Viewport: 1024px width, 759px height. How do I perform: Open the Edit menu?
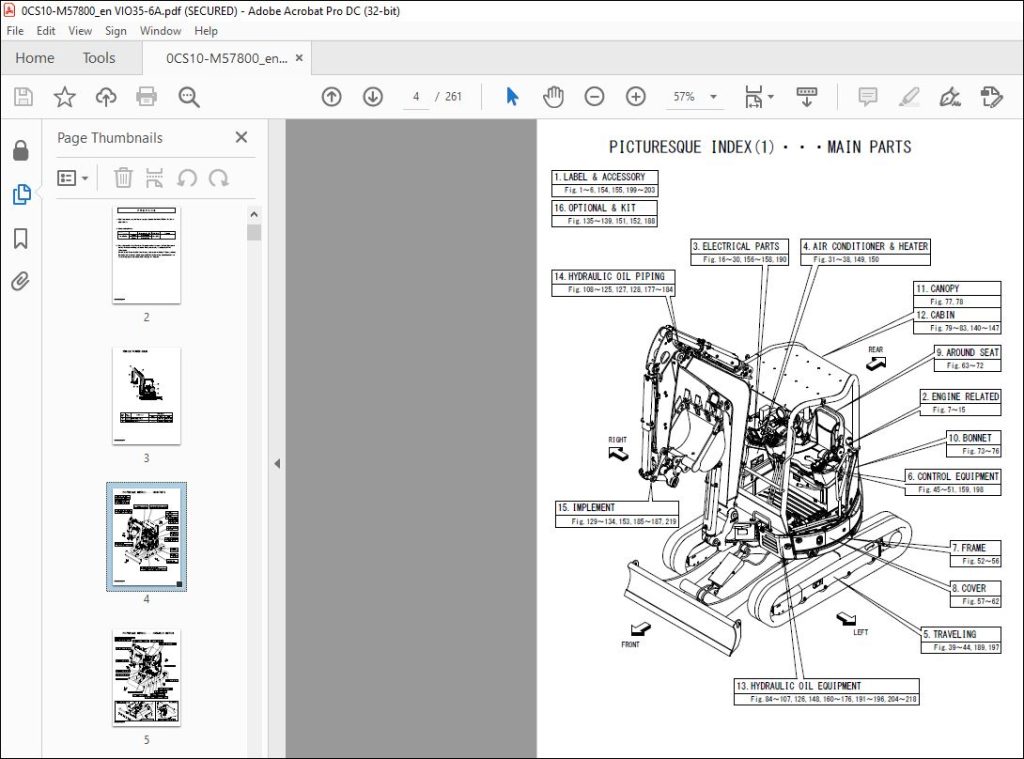[46, 31]
